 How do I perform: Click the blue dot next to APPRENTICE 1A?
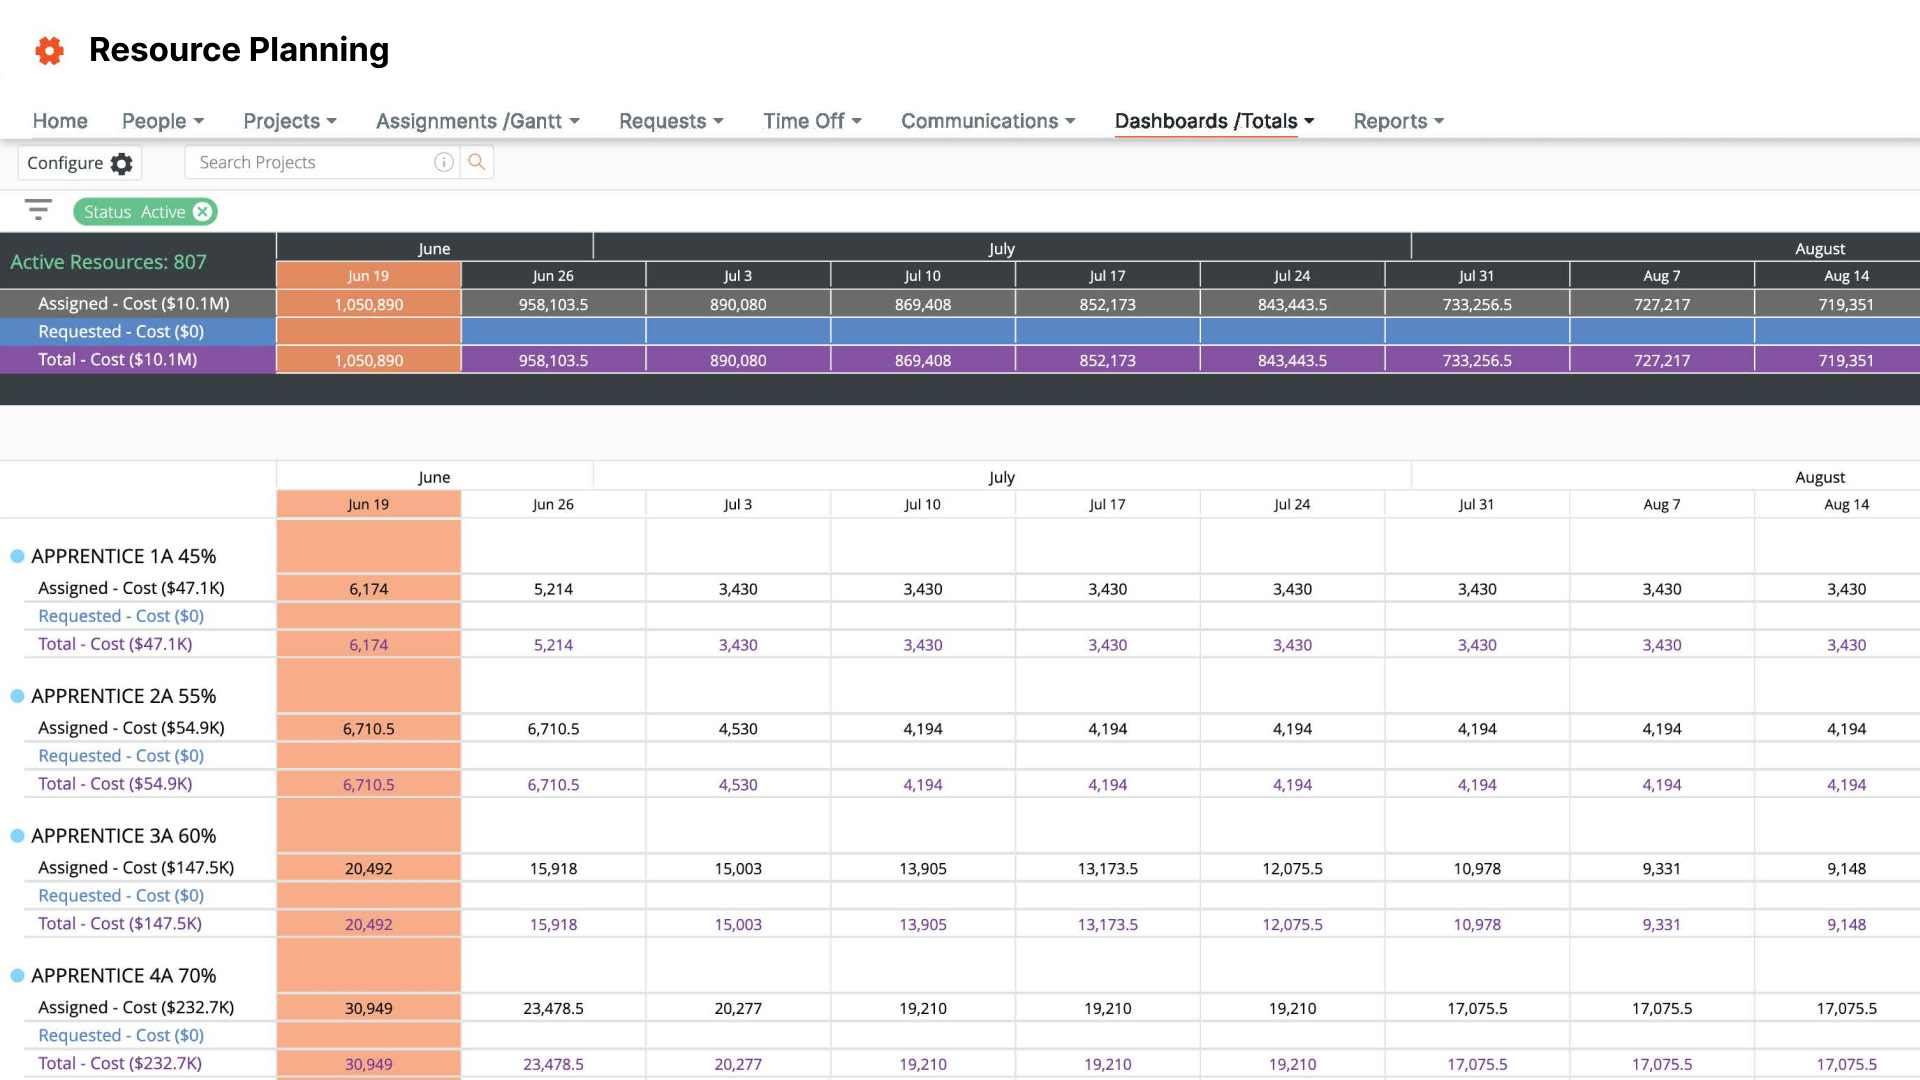click(18, 555)
